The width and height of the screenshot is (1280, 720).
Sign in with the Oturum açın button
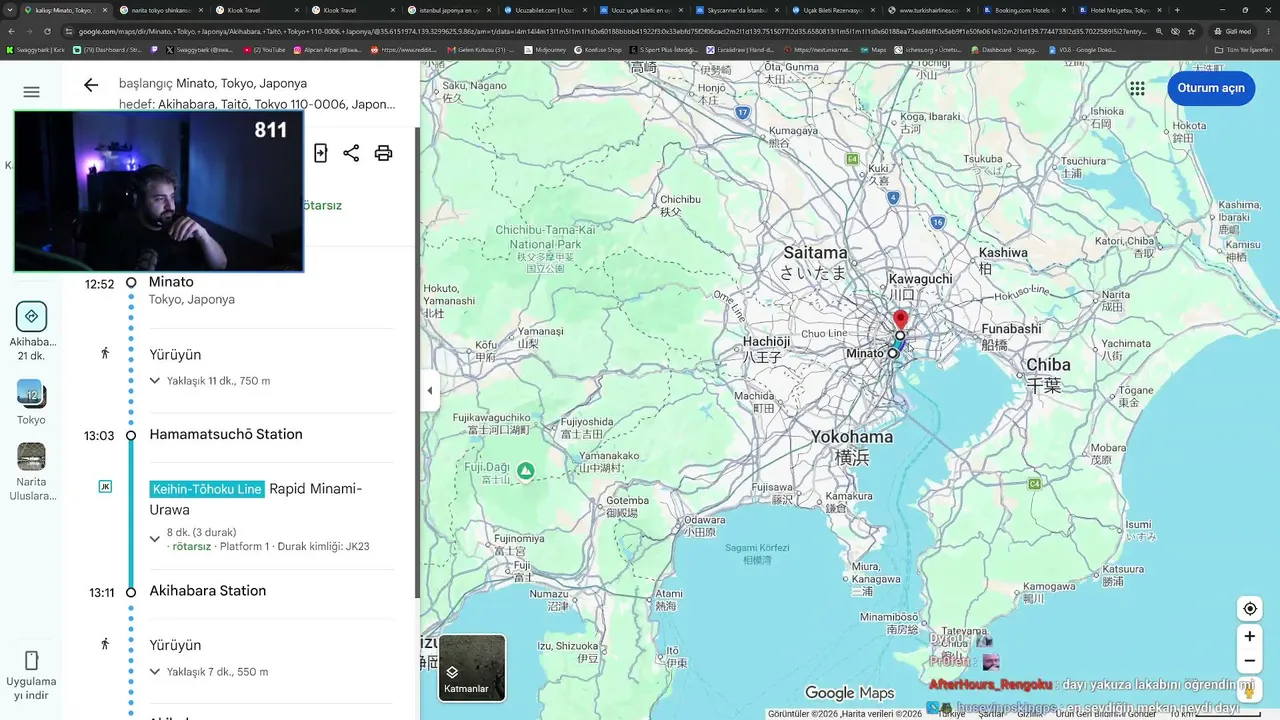coord(1211,88)
